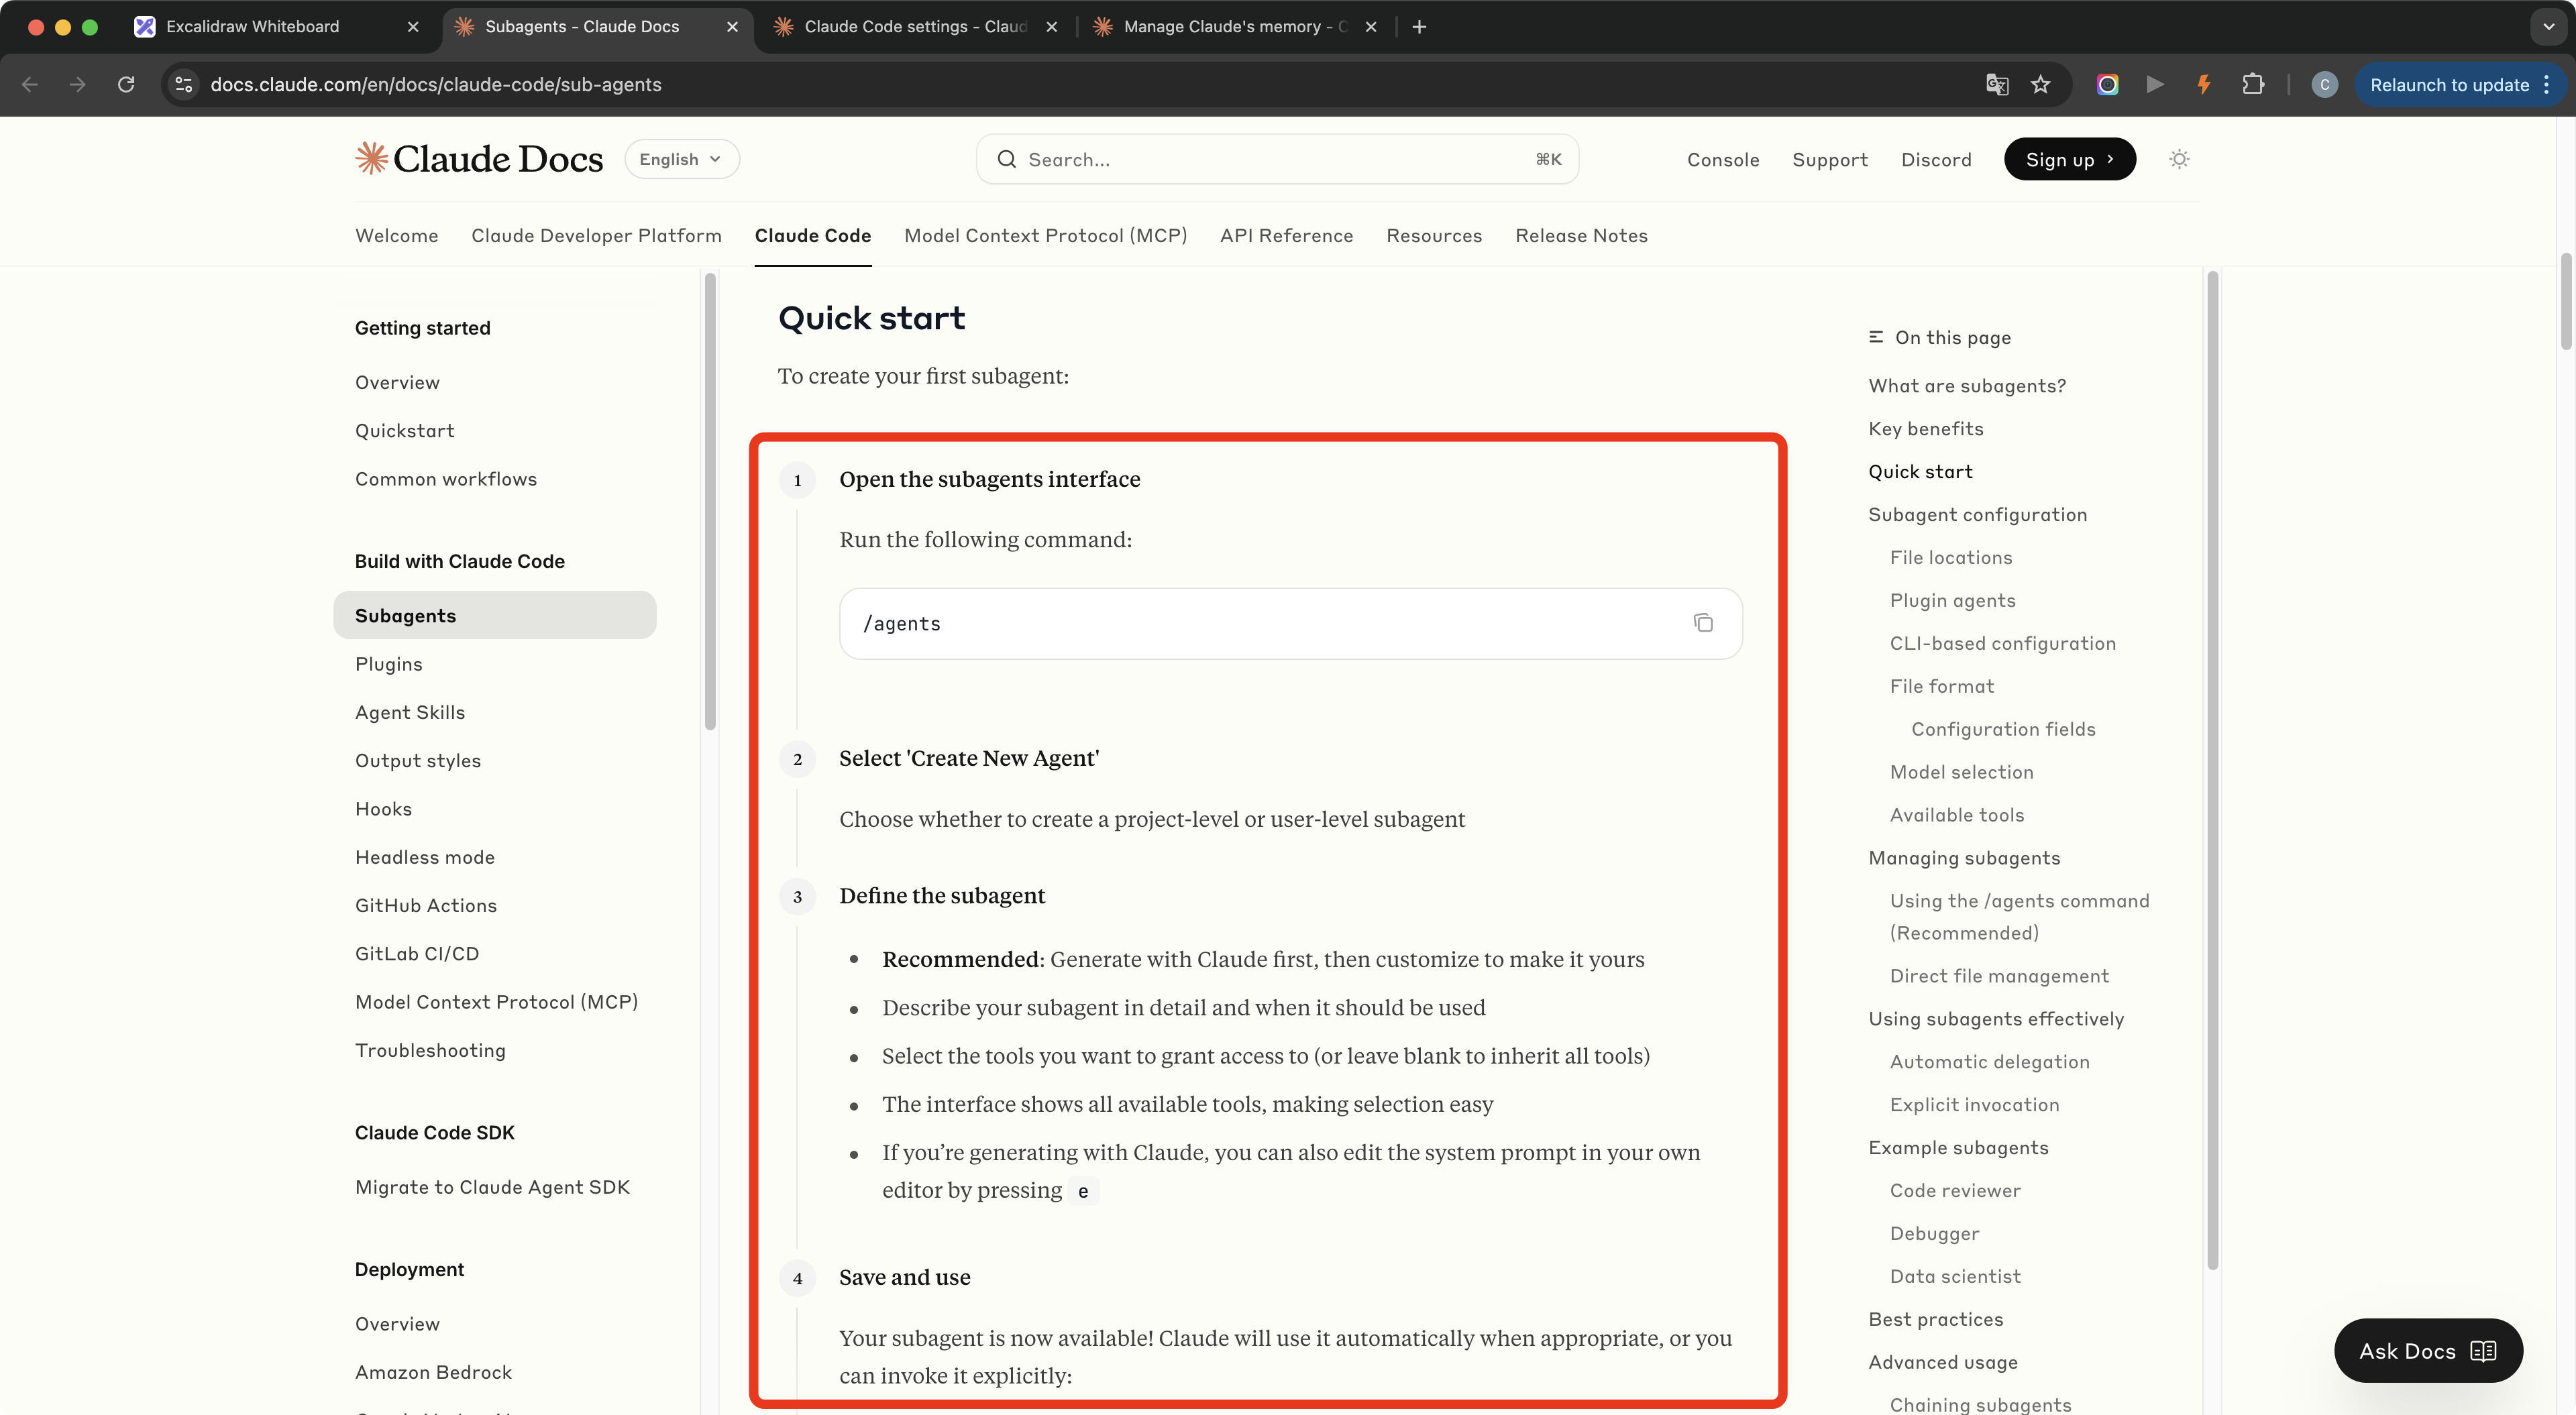Open Plugins page in sidebar
The height and width of the screenshot is (1415, 2576).
click(x=388, y=664)
